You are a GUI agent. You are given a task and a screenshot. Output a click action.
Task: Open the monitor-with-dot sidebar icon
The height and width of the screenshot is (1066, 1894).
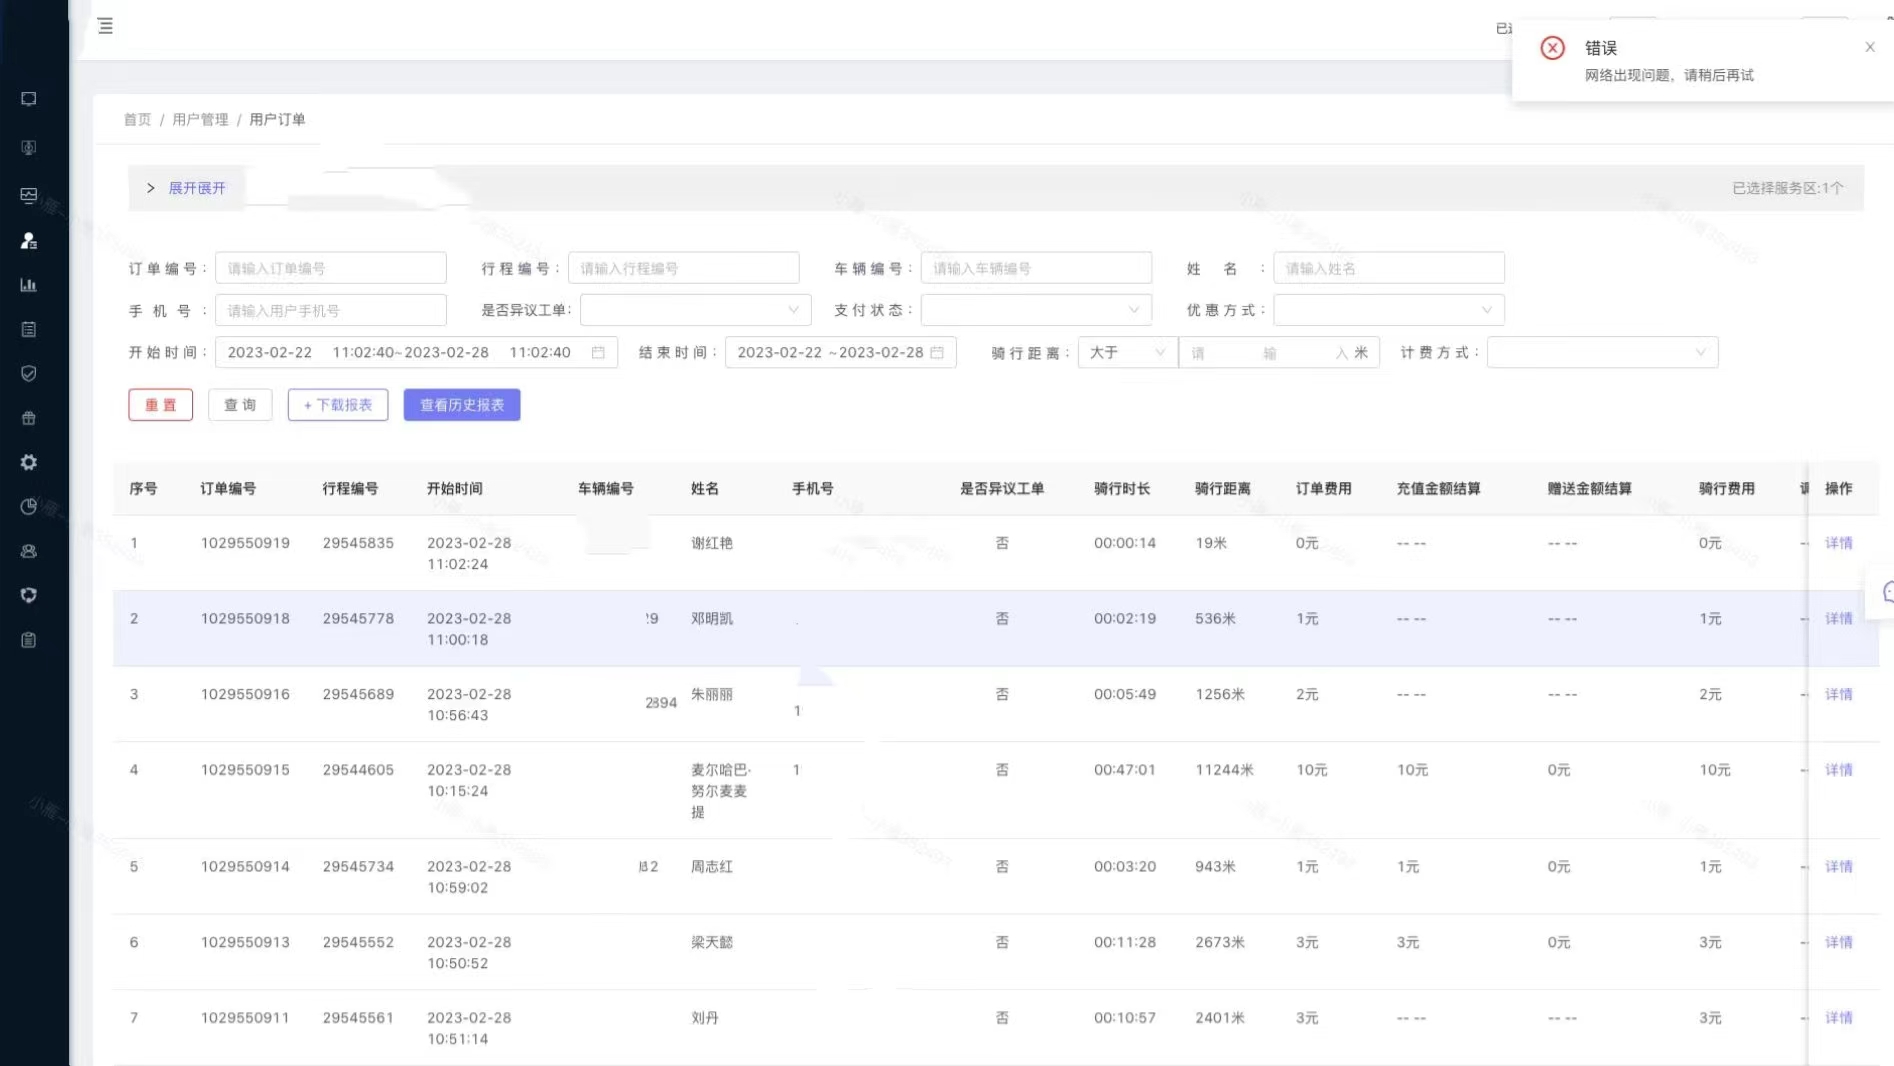(29, 148)
